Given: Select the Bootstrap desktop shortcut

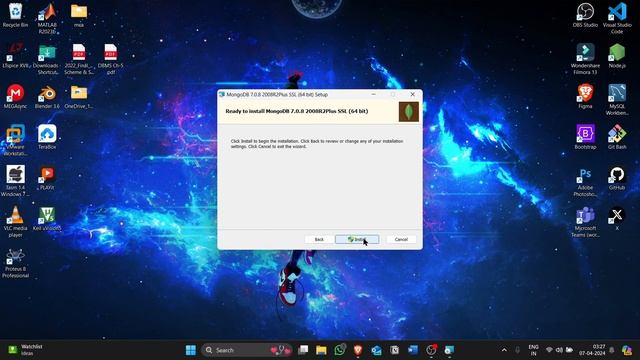Looking at the screenshot, I should (x=585, y=137).
